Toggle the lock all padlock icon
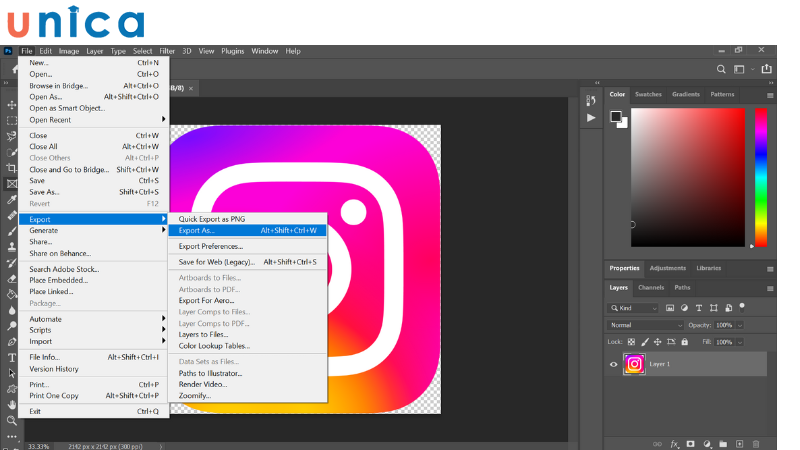 [686, 341]
